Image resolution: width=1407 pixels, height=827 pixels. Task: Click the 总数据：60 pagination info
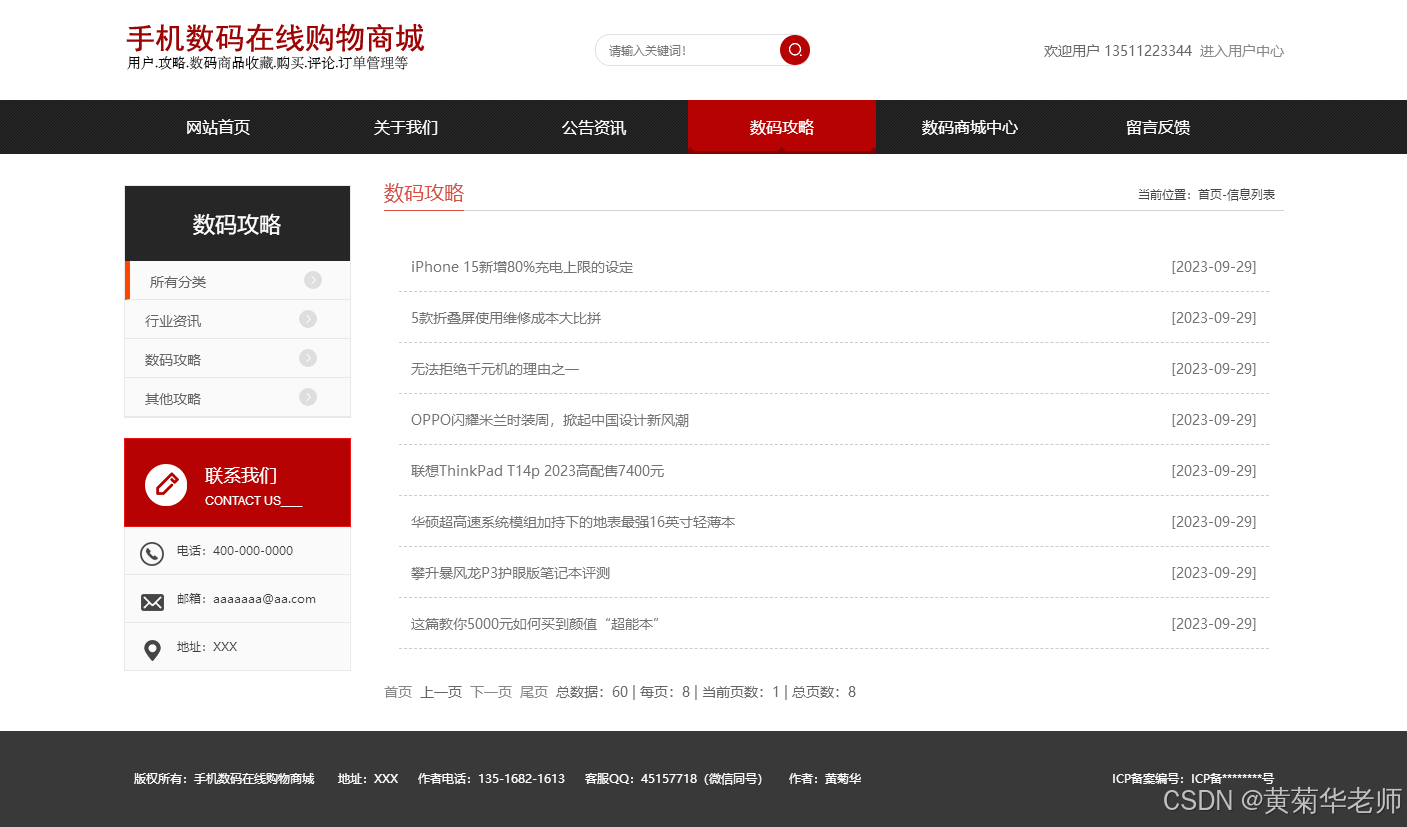pos(592,692)
